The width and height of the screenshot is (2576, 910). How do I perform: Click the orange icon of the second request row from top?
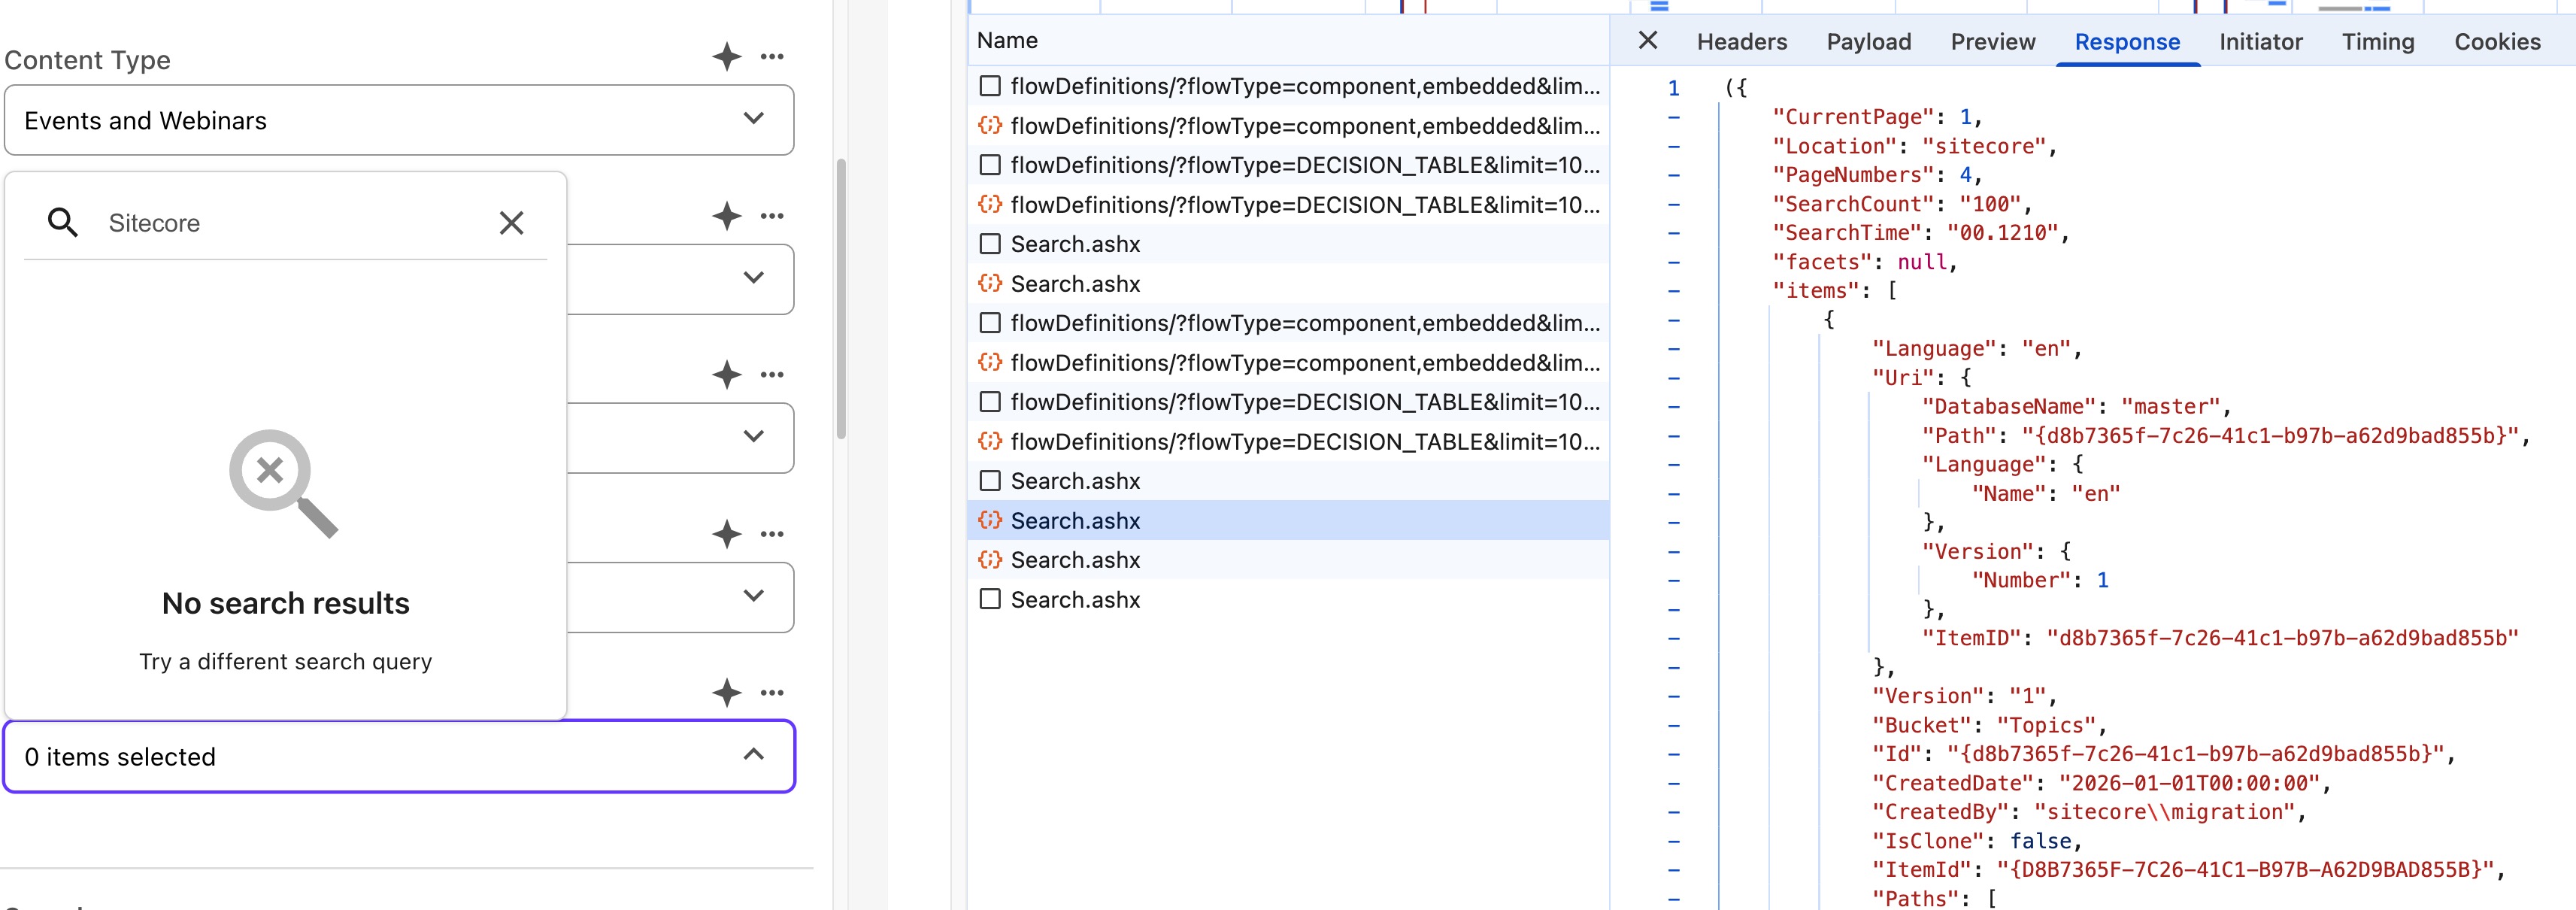[x=990, y=125]
